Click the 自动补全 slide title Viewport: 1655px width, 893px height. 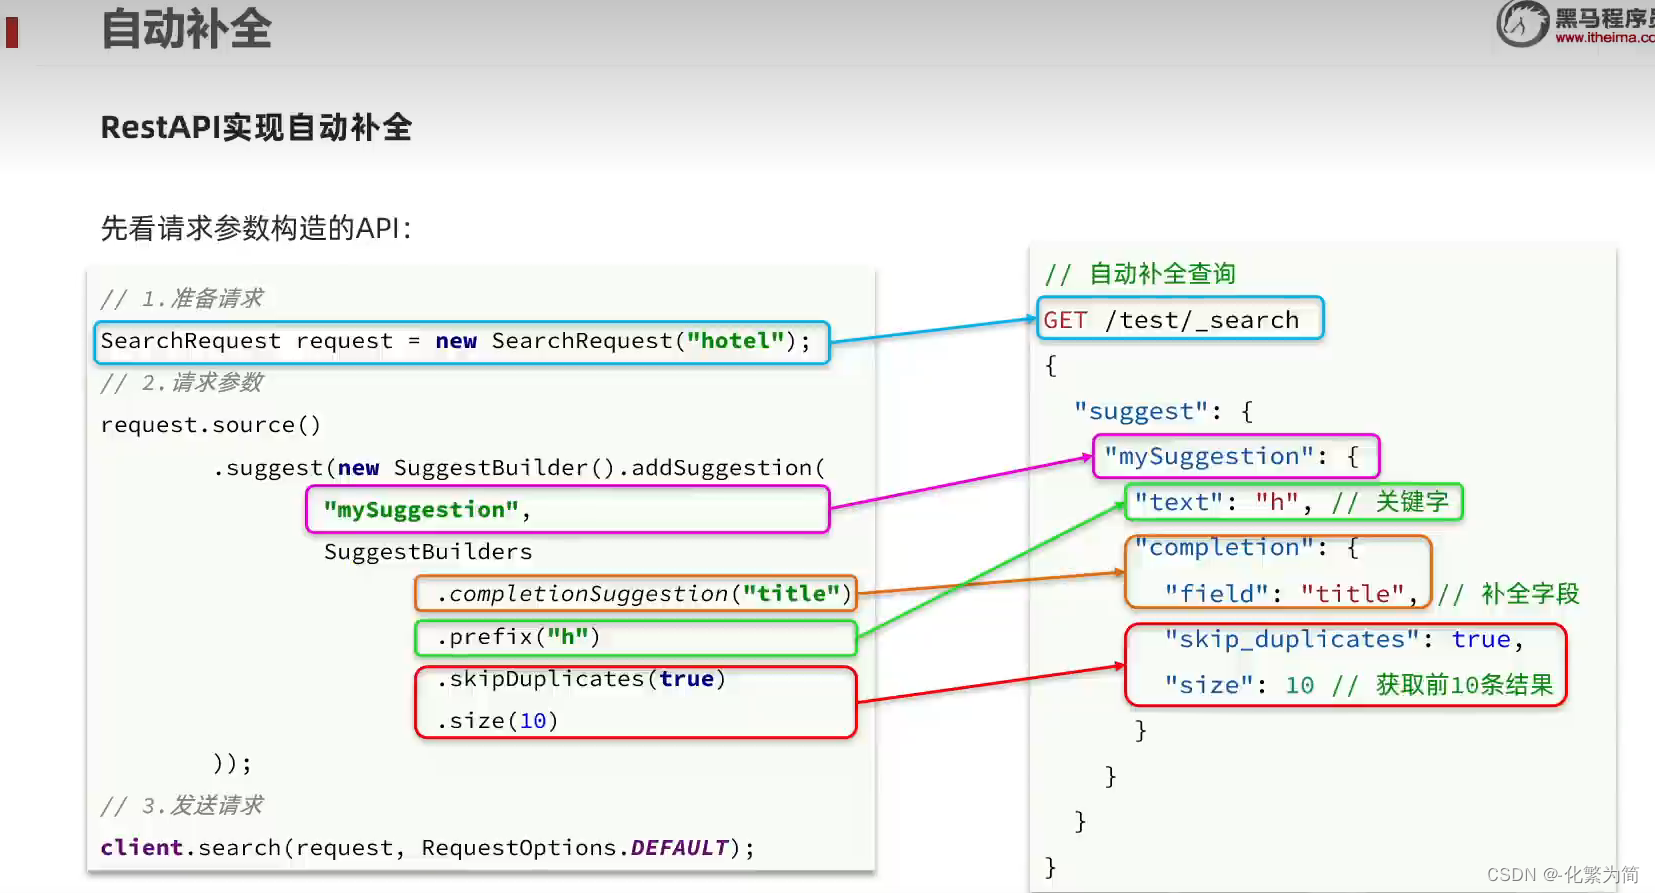point(187,29)
